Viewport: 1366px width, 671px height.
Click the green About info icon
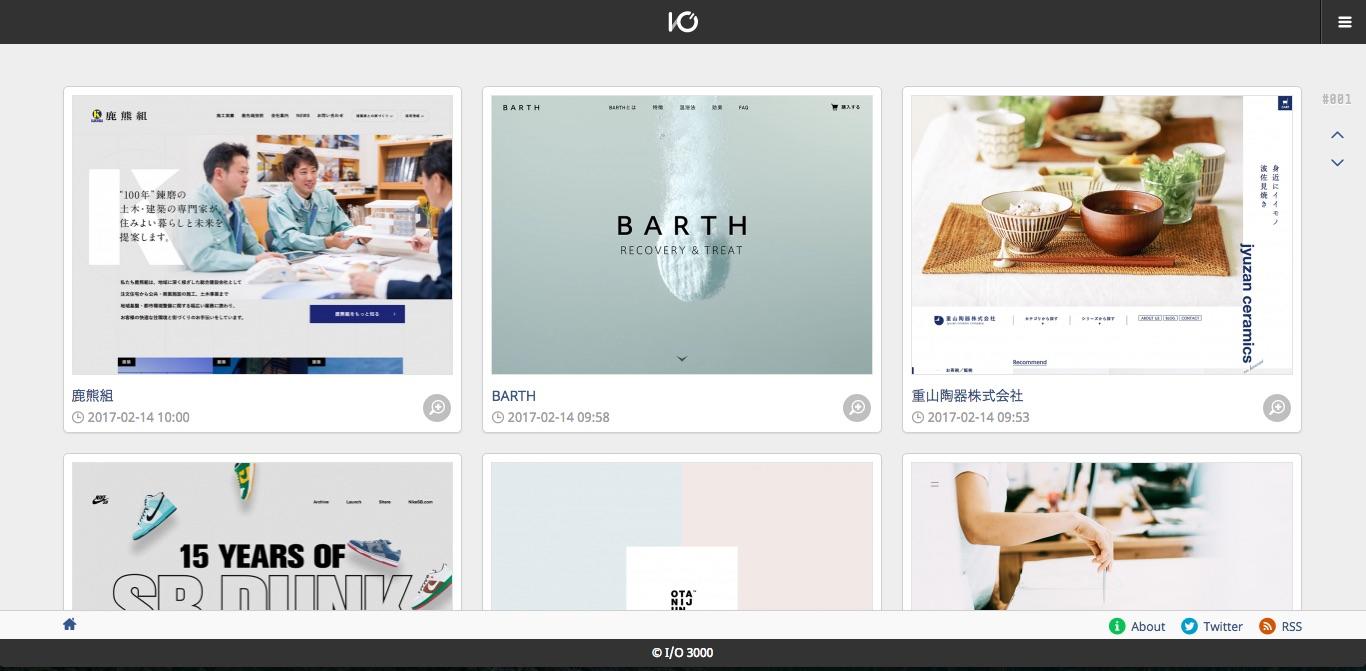(x=1117, y=626)
